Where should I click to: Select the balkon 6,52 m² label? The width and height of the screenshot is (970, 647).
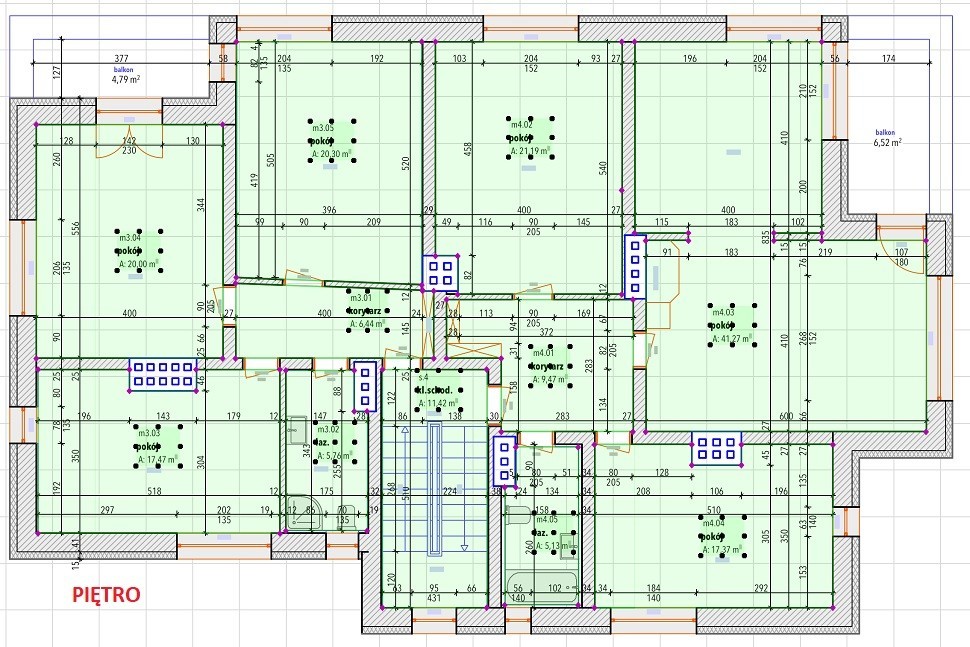(x=888, y=137)
